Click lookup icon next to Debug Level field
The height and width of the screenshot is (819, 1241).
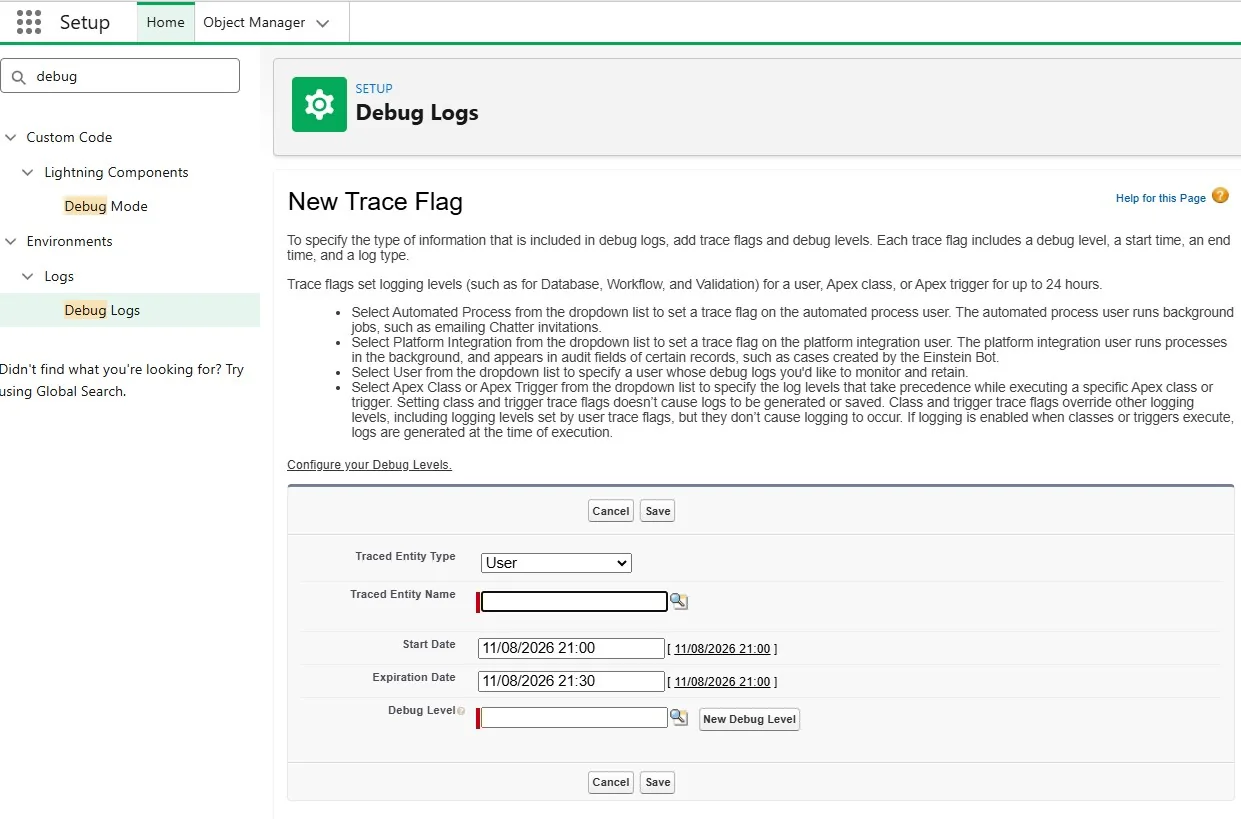pos(679,717)
